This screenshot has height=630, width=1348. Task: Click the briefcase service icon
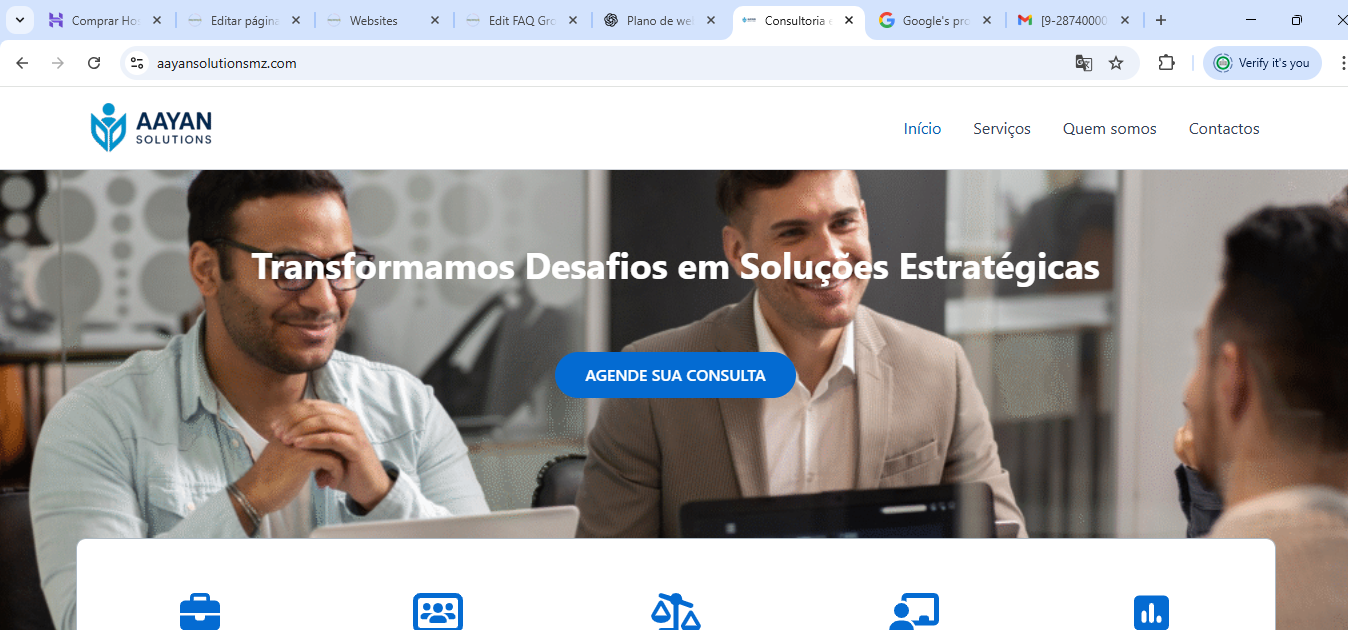pyautogui.click(x=200, y=611)
